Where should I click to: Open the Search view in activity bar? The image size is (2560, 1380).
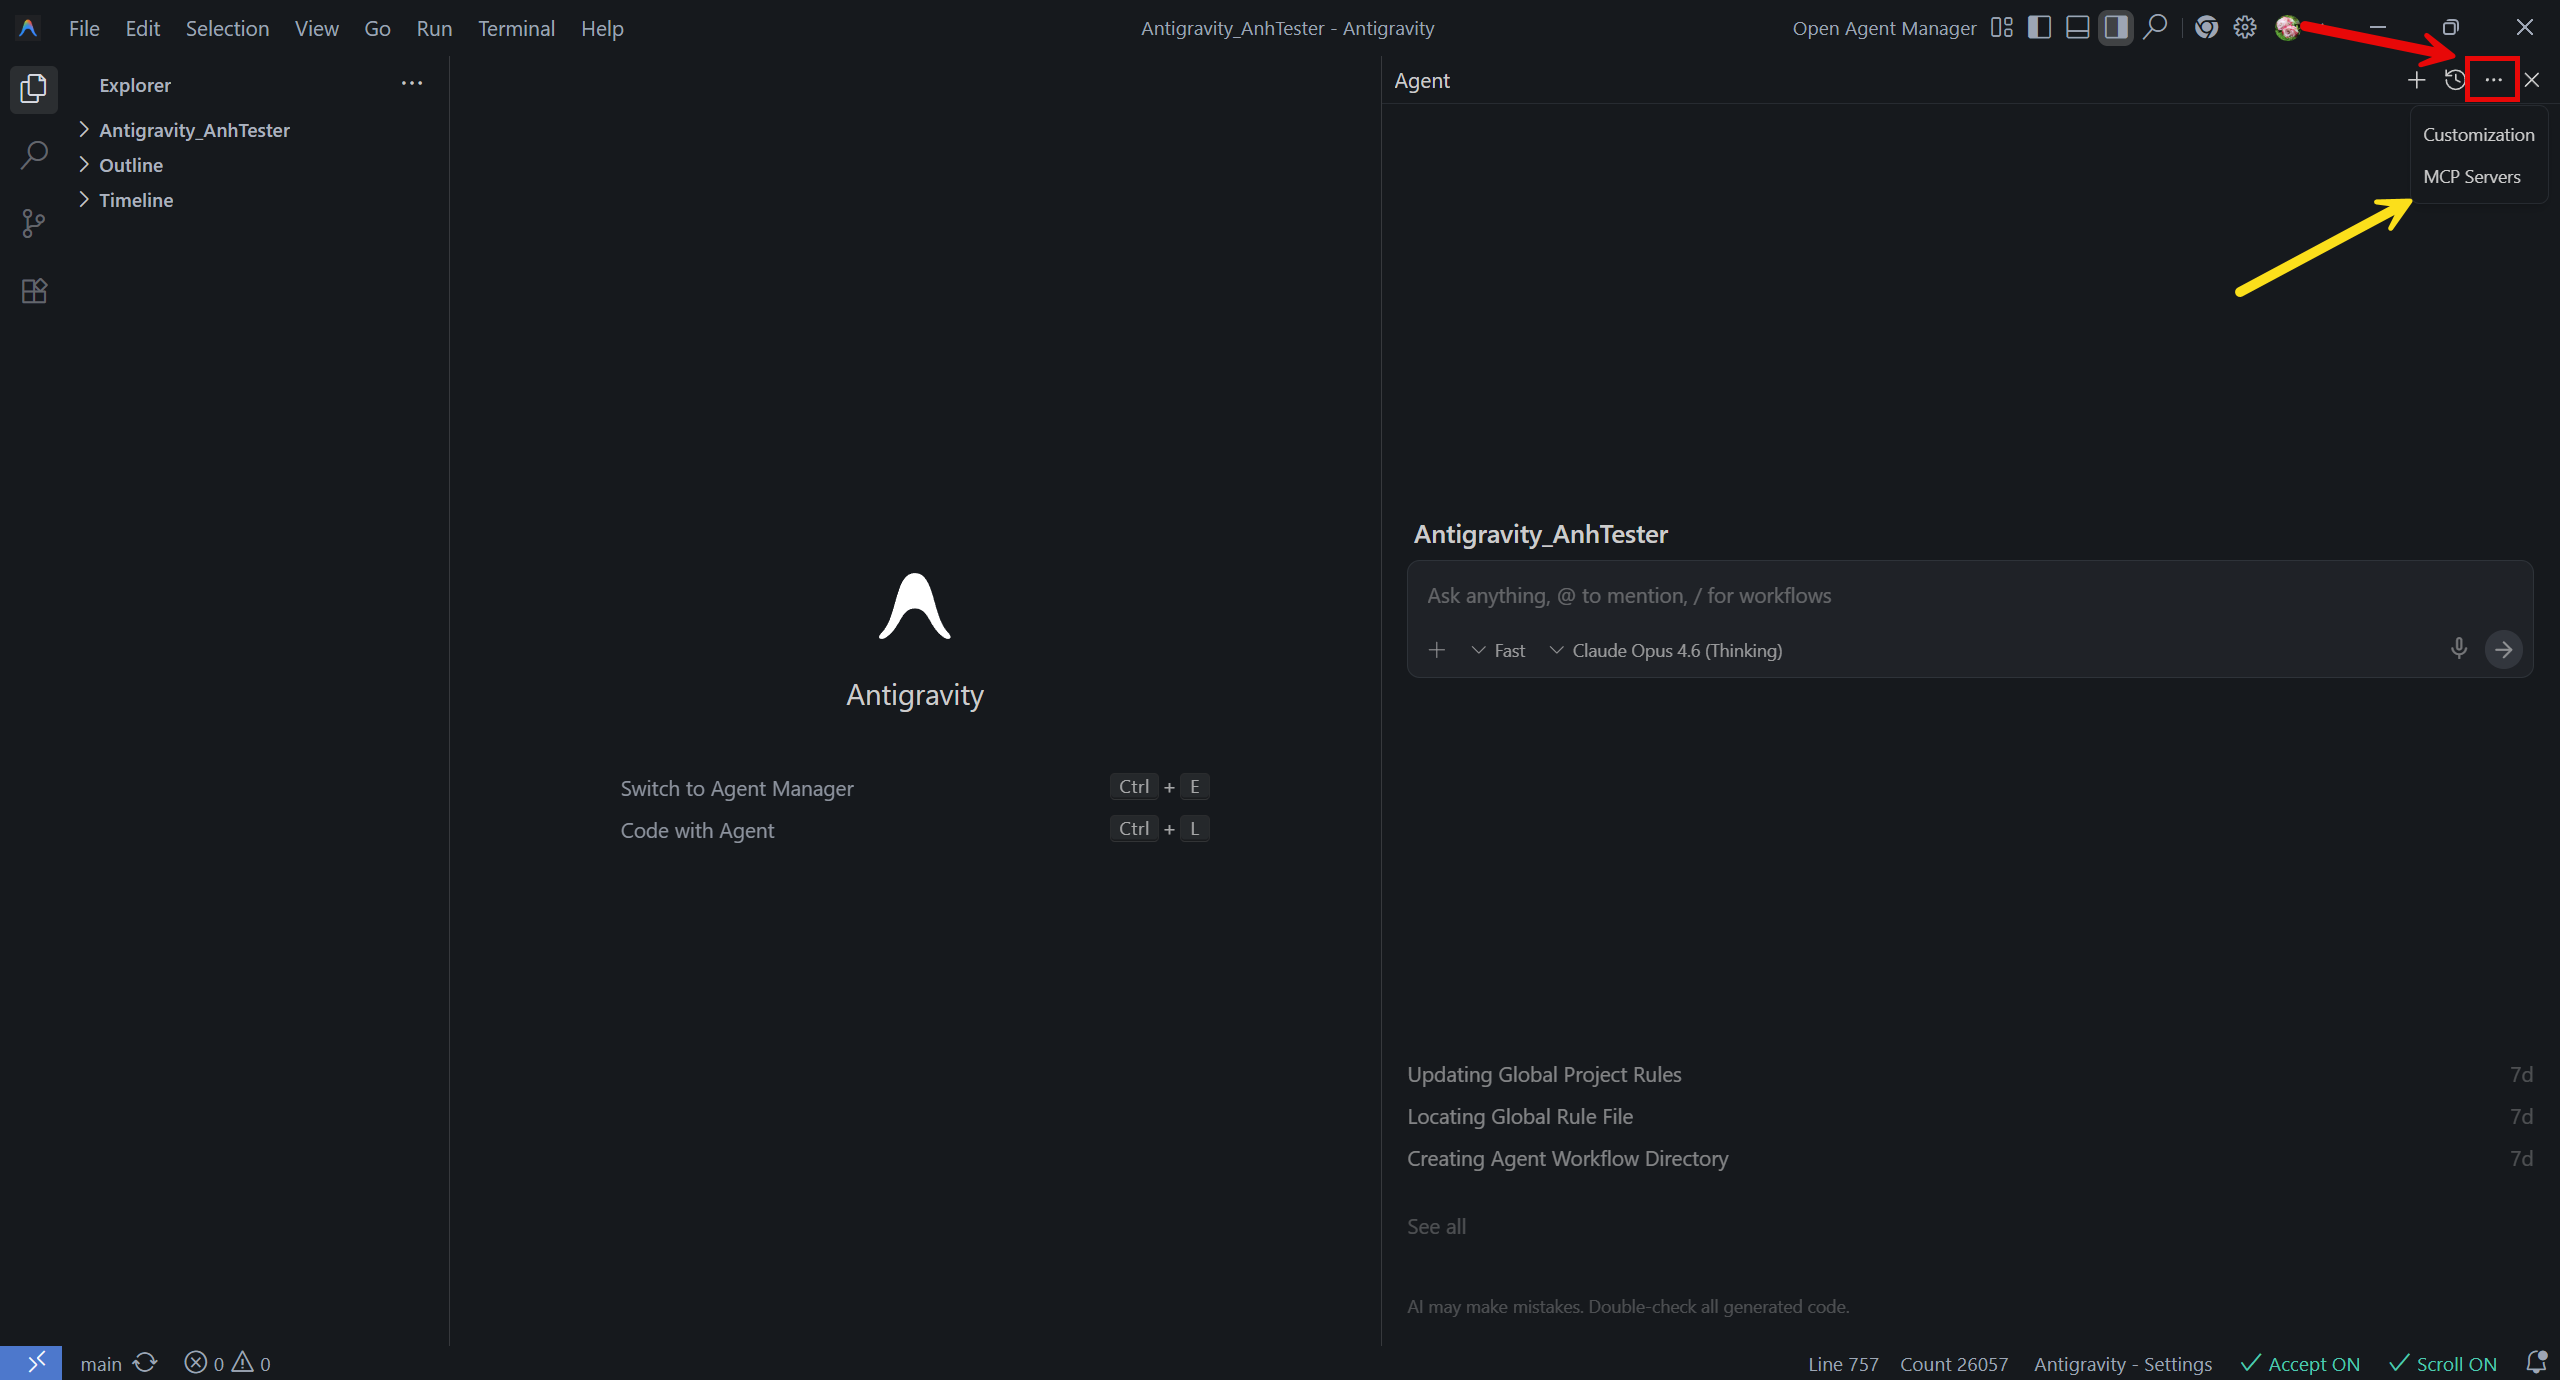point(34,155)
